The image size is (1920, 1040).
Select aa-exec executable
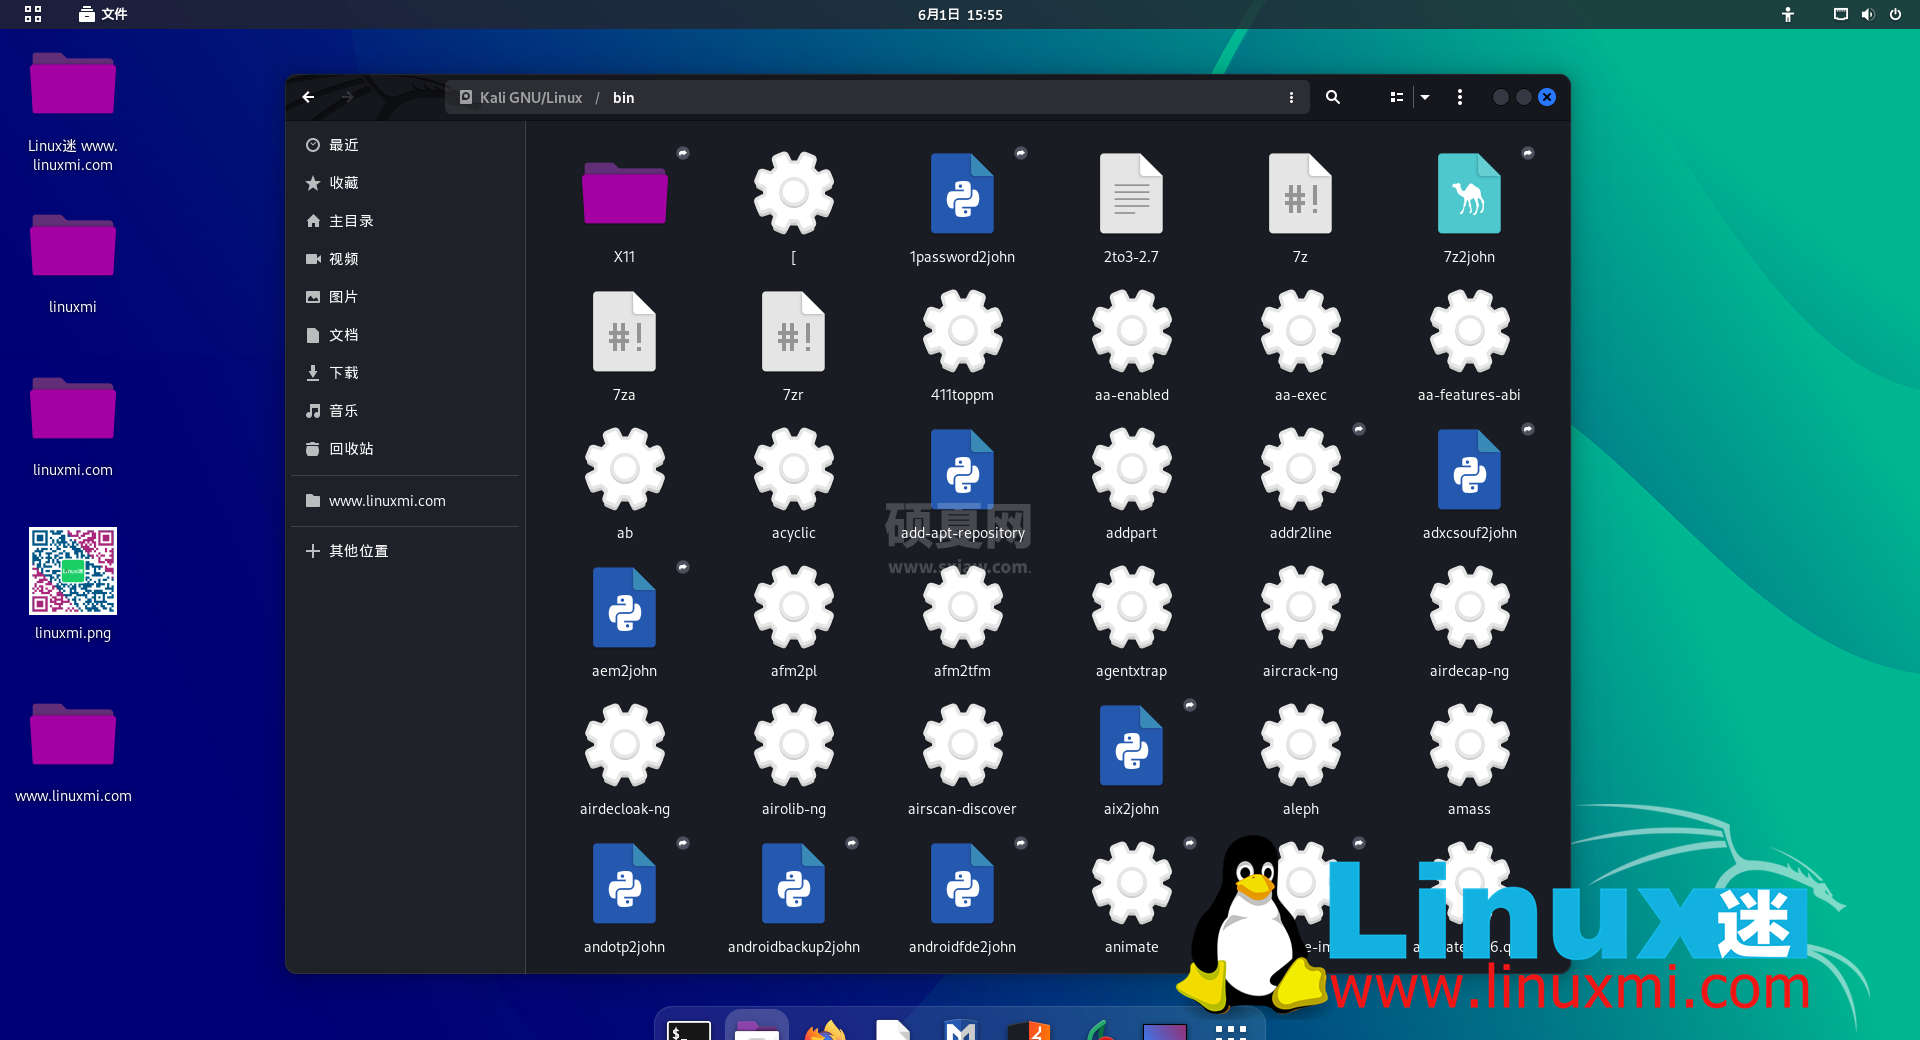pos(1300,345)
